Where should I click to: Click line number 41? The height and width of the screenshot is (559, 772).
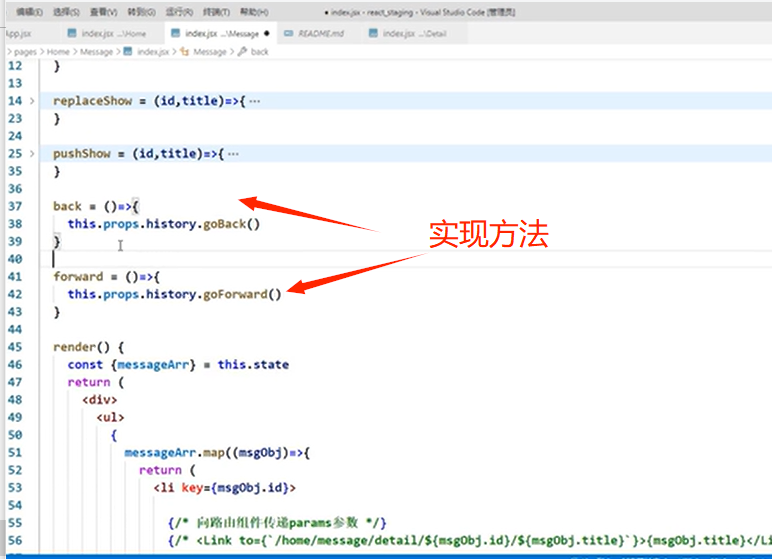click(x=15, y=277)
